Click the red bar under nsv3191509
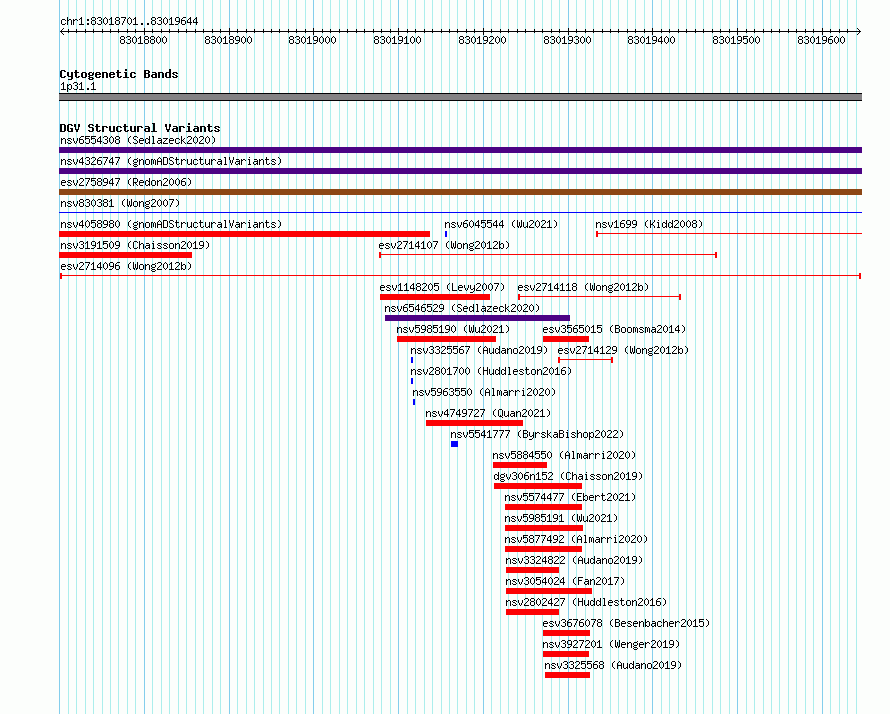The height and width of the screenshot is (714, 890). [x=125, y=255]
